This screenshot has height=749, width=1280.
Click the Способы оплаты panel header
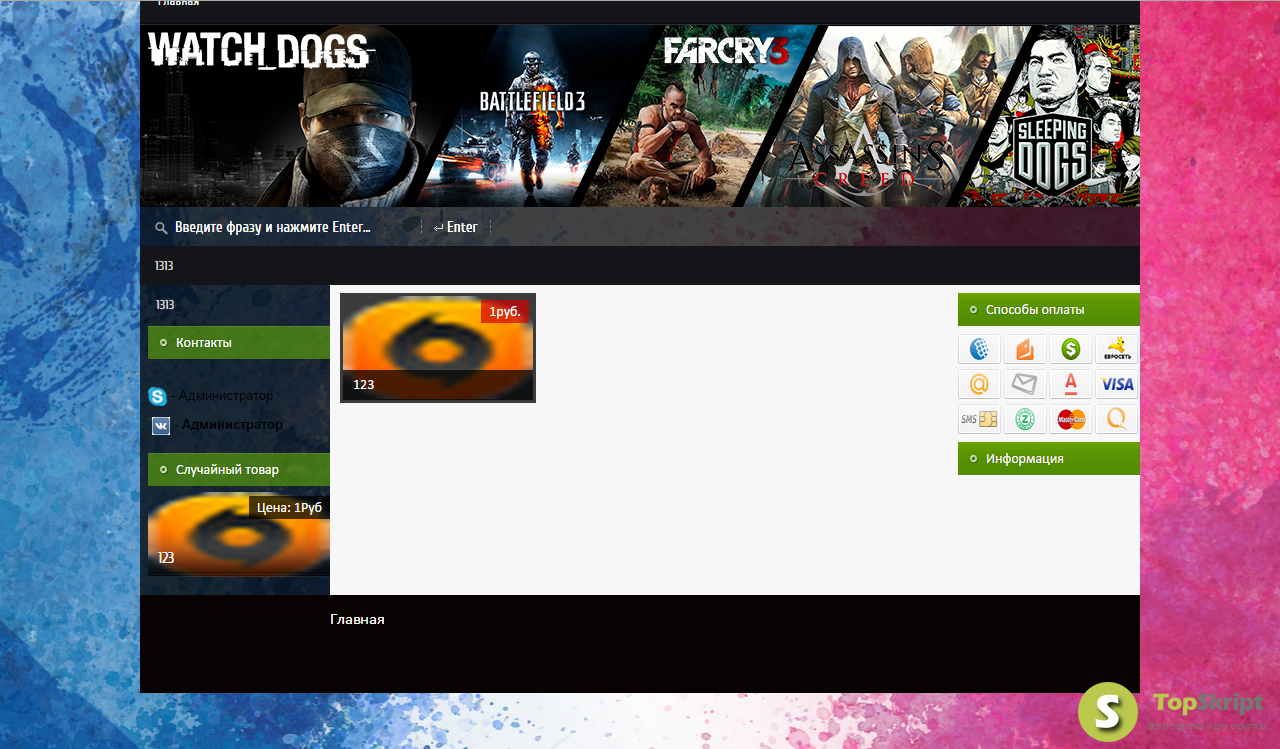point(1049,309)
